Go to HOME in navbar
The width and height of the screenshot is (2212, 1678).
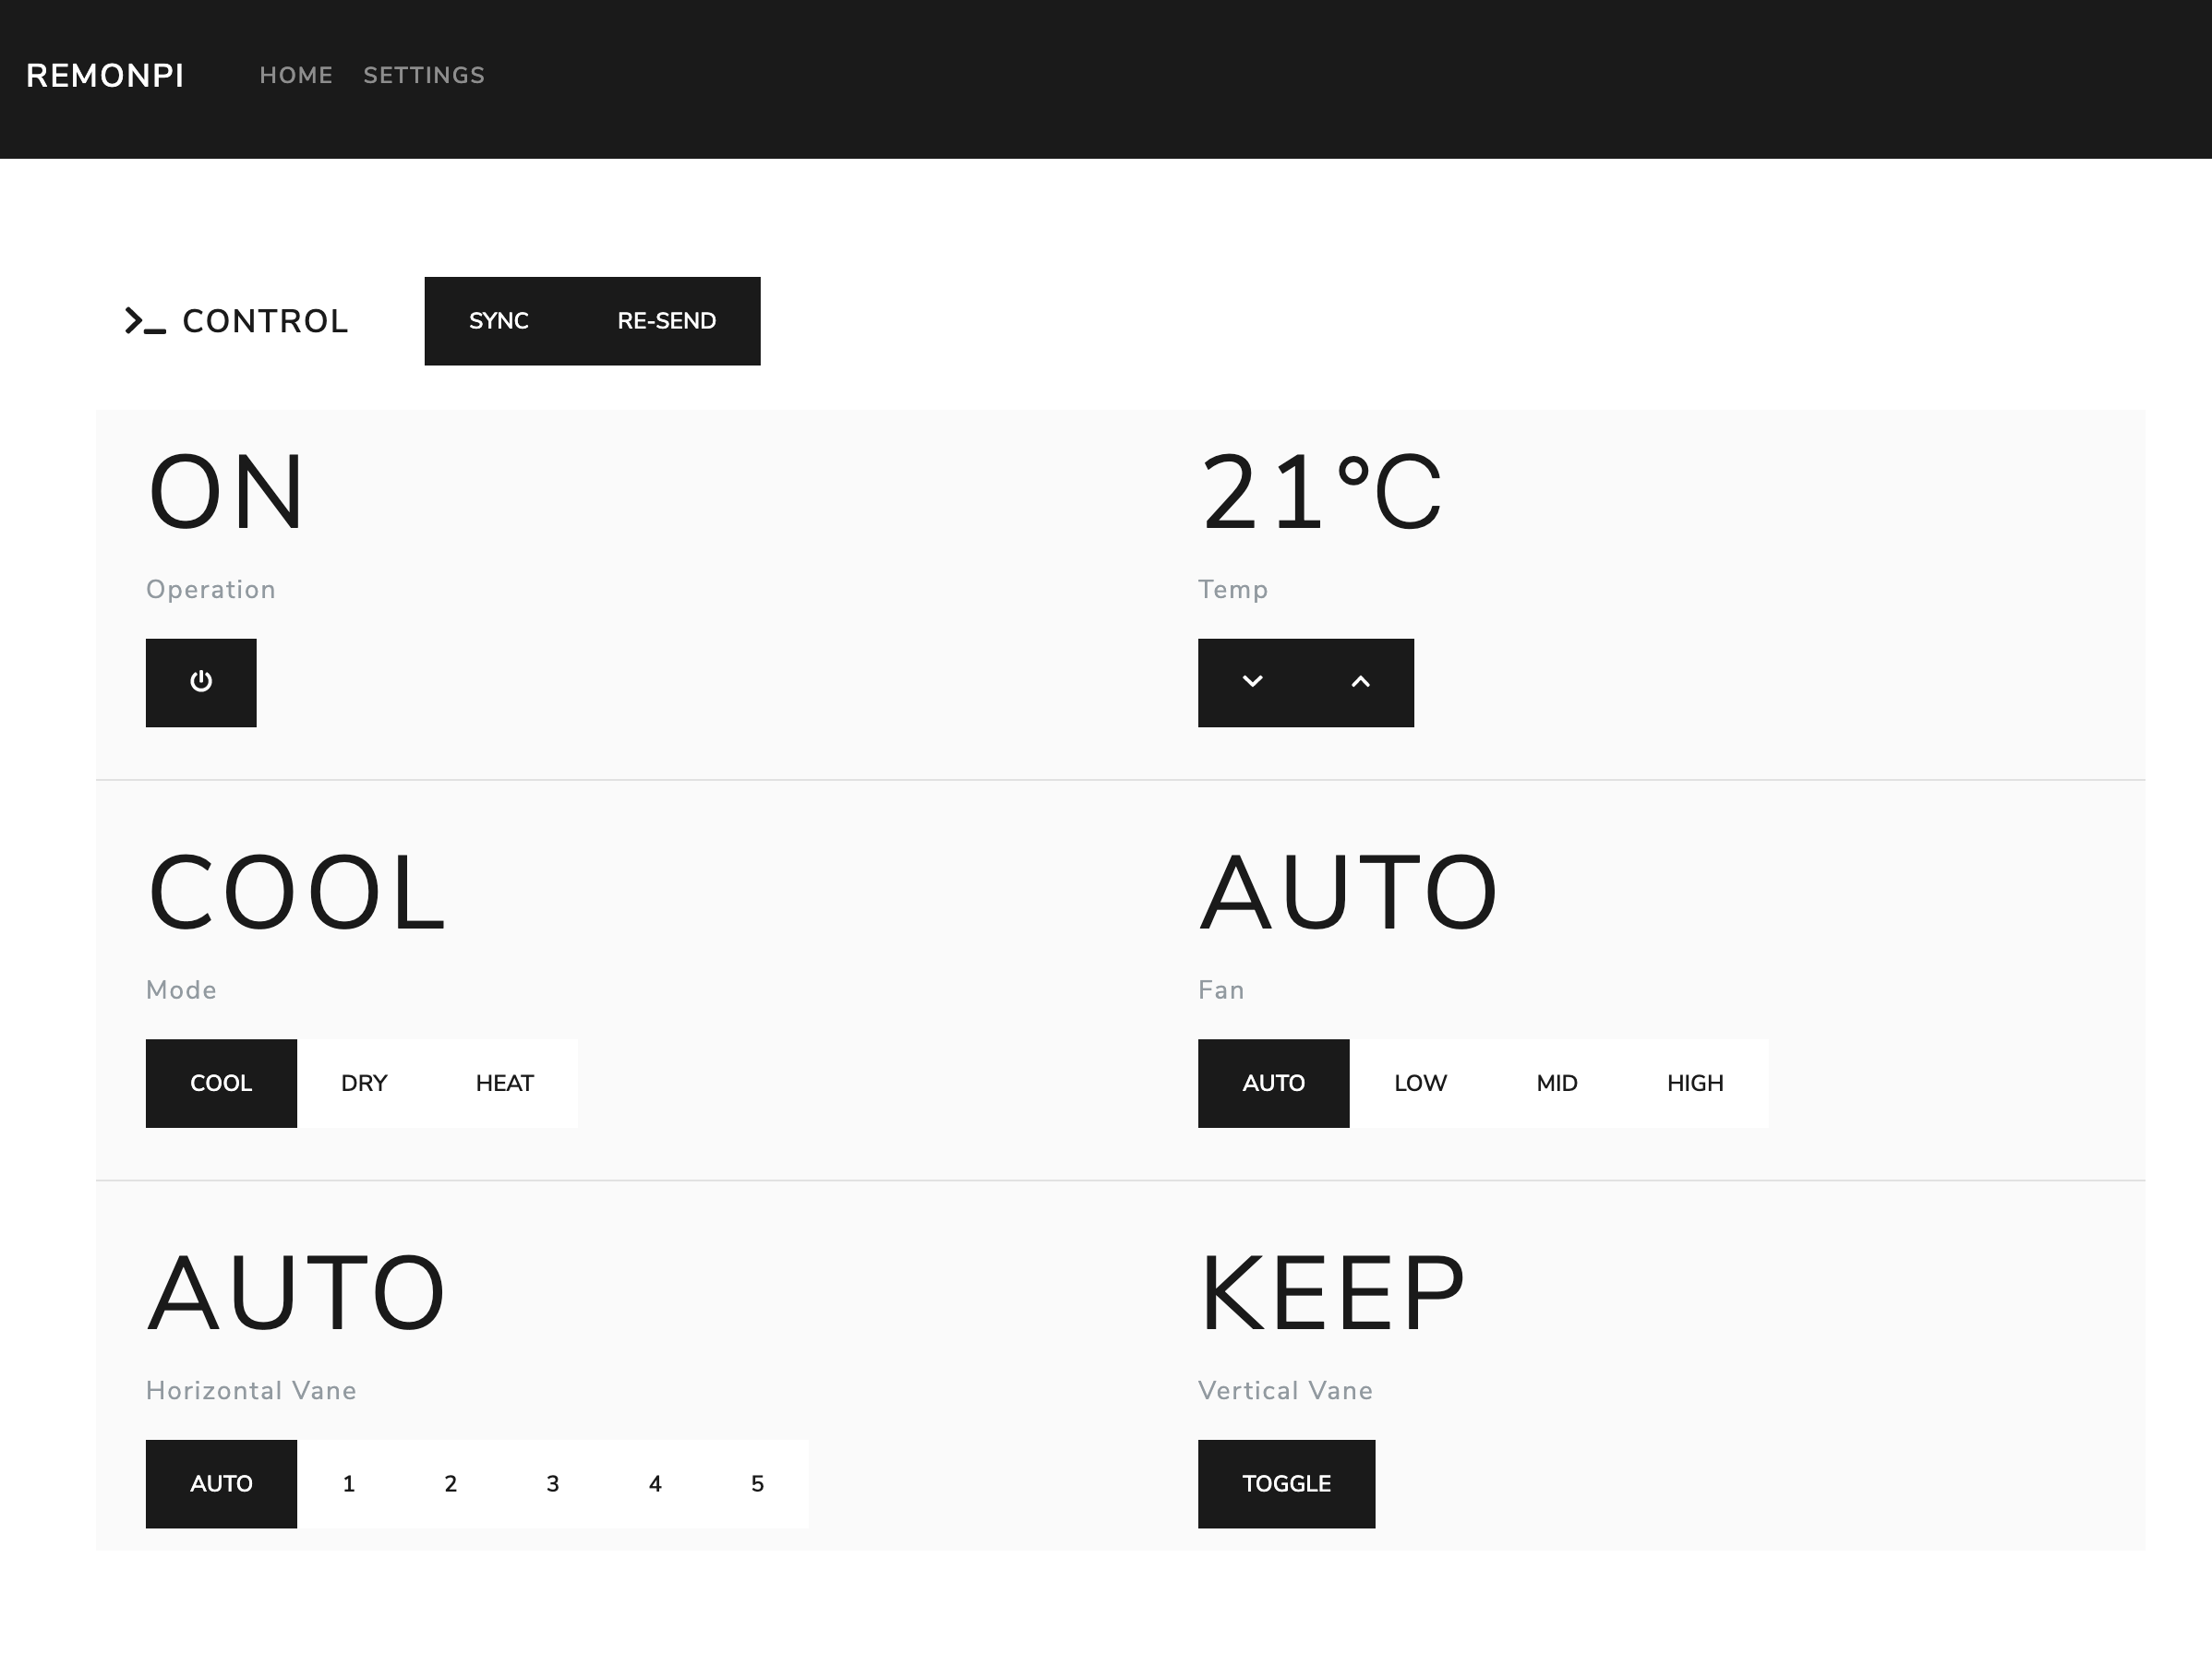click(296, 75)
